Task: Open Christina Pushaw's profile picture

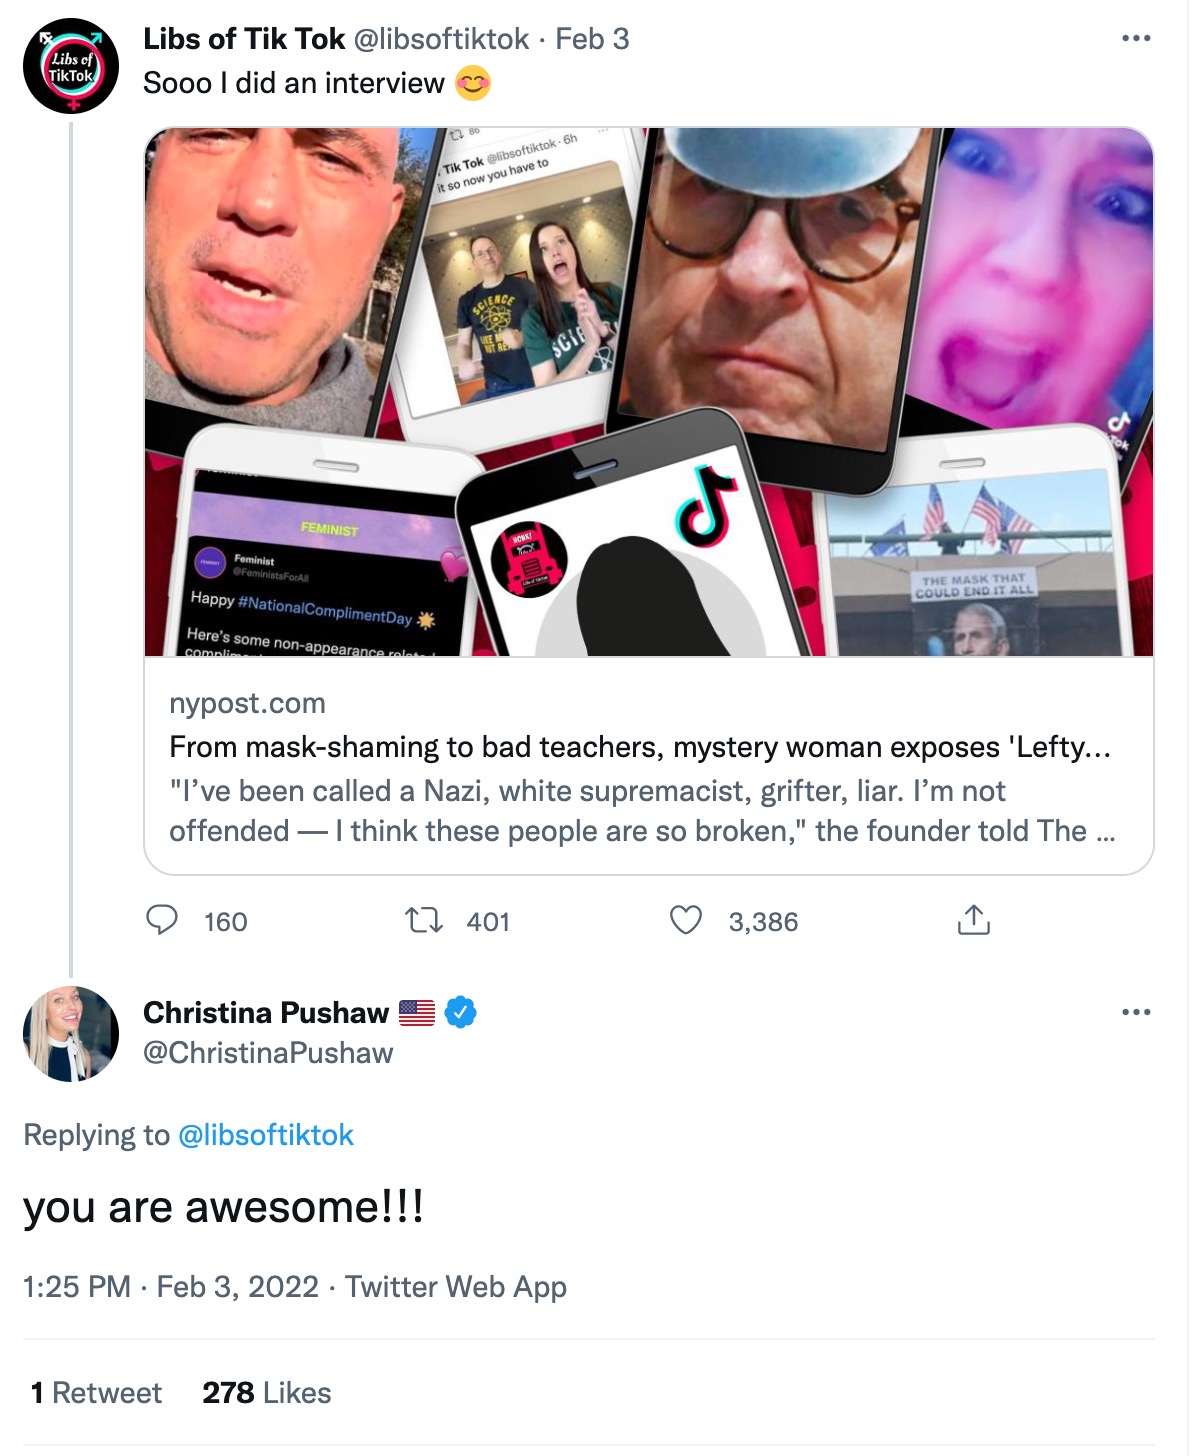Action: click(x=71, y=1034)
